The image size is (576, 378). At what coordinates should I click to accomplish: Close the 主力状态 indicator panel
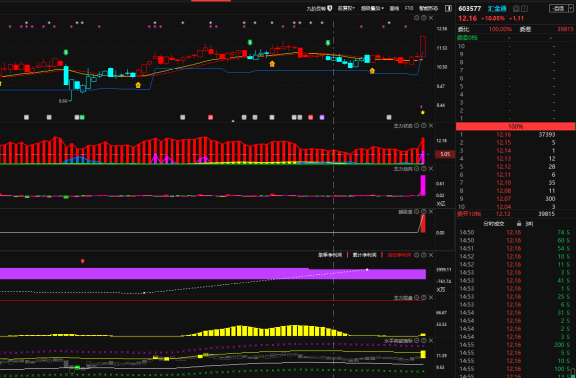pyautogui.click(x=431, y=126)
